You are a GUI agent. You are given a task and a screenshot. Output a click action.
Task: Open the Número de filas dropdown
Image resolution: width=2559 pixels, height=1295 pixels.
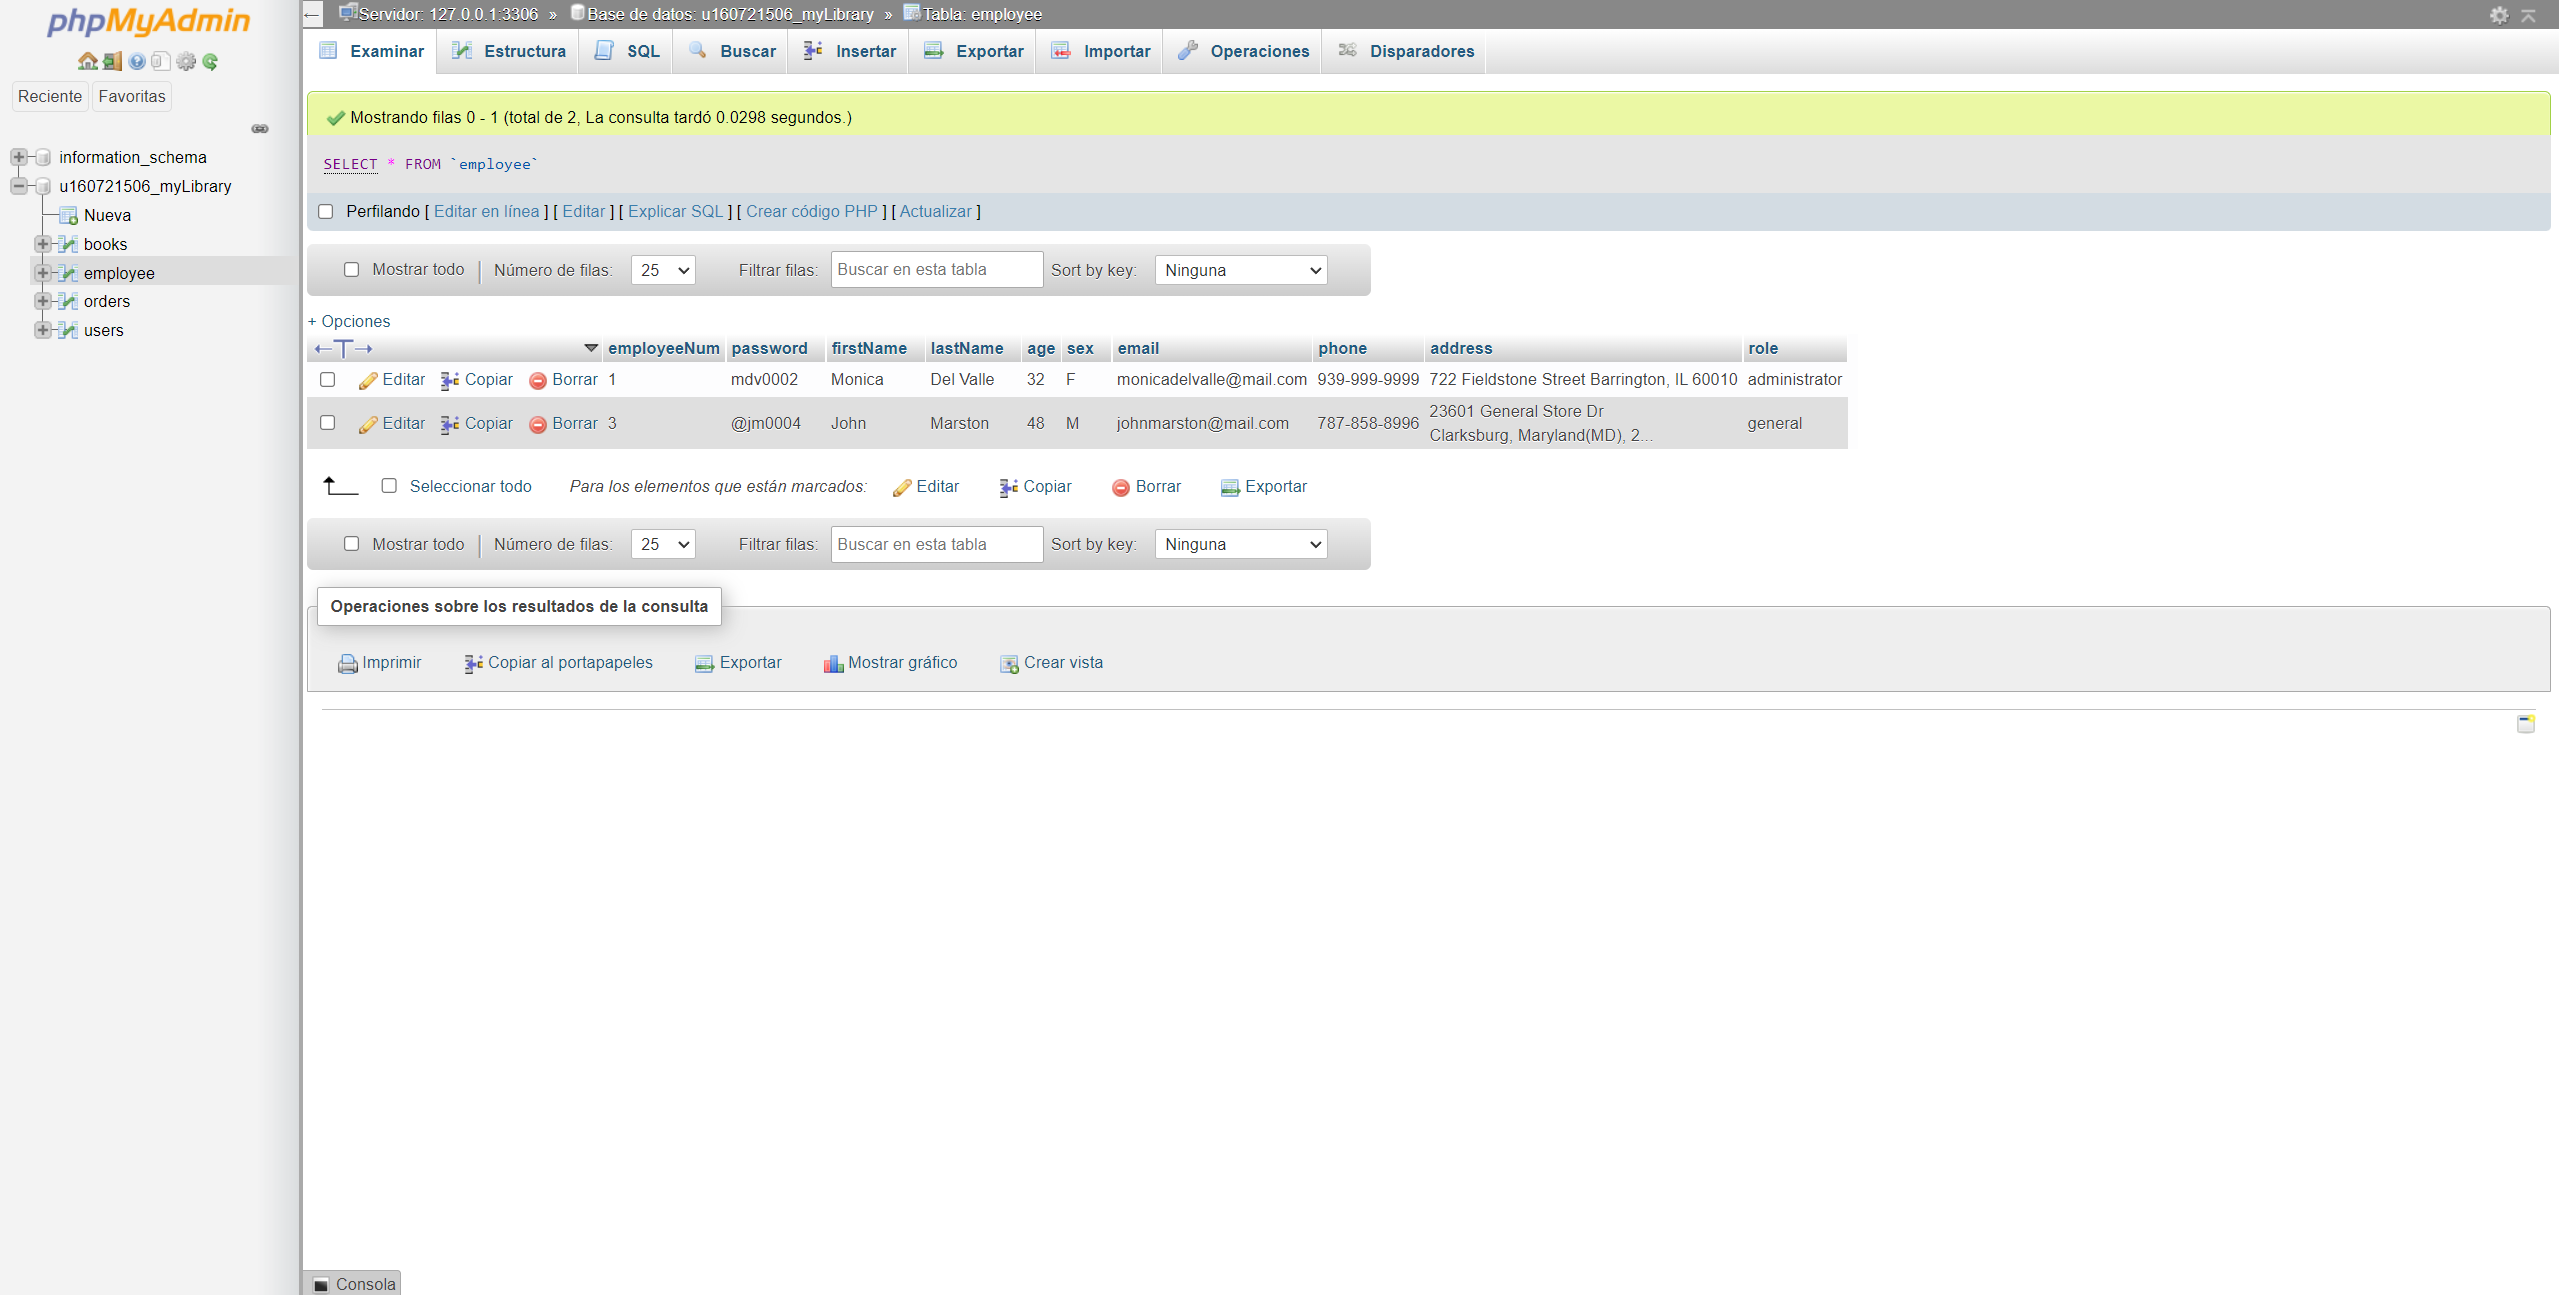point(661,270)
